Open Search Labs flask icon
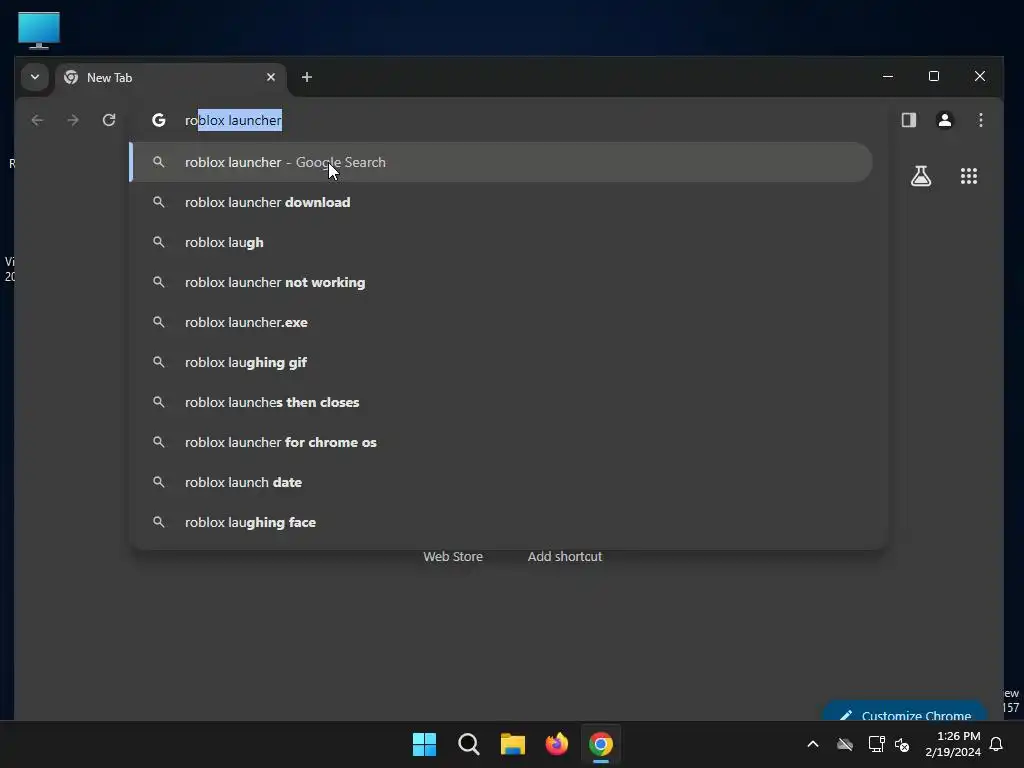Viewport: 1024px width, 768px height. tap(921, 176)
